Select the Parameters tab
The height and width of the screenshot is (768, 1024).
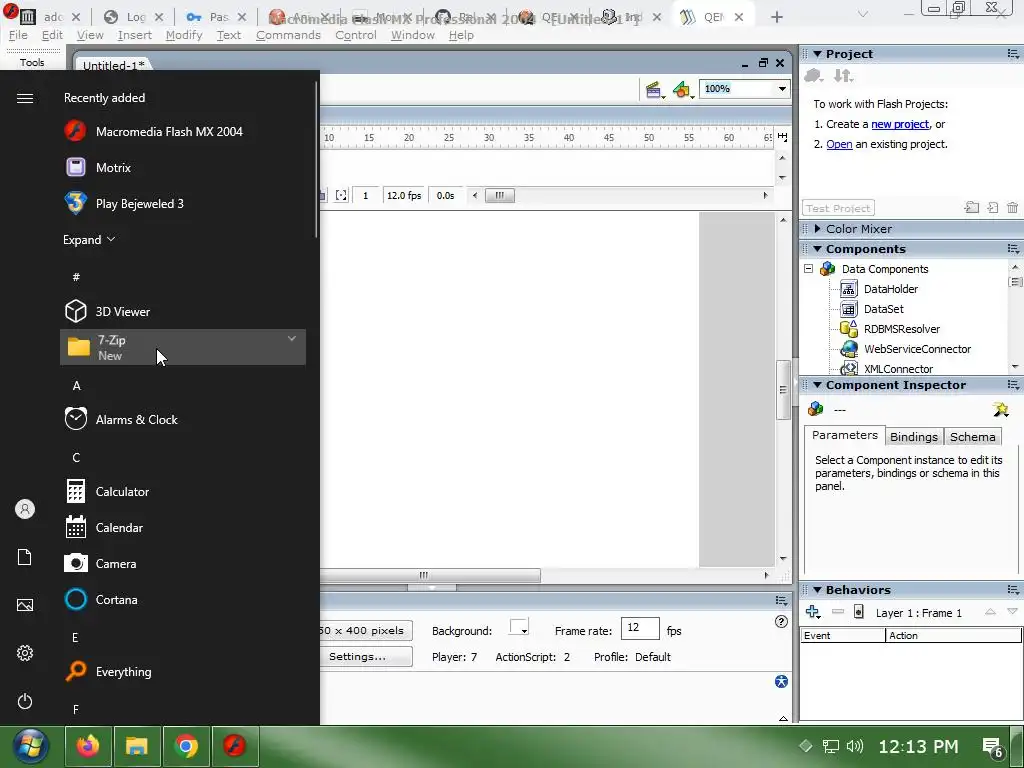coord(844,435)
